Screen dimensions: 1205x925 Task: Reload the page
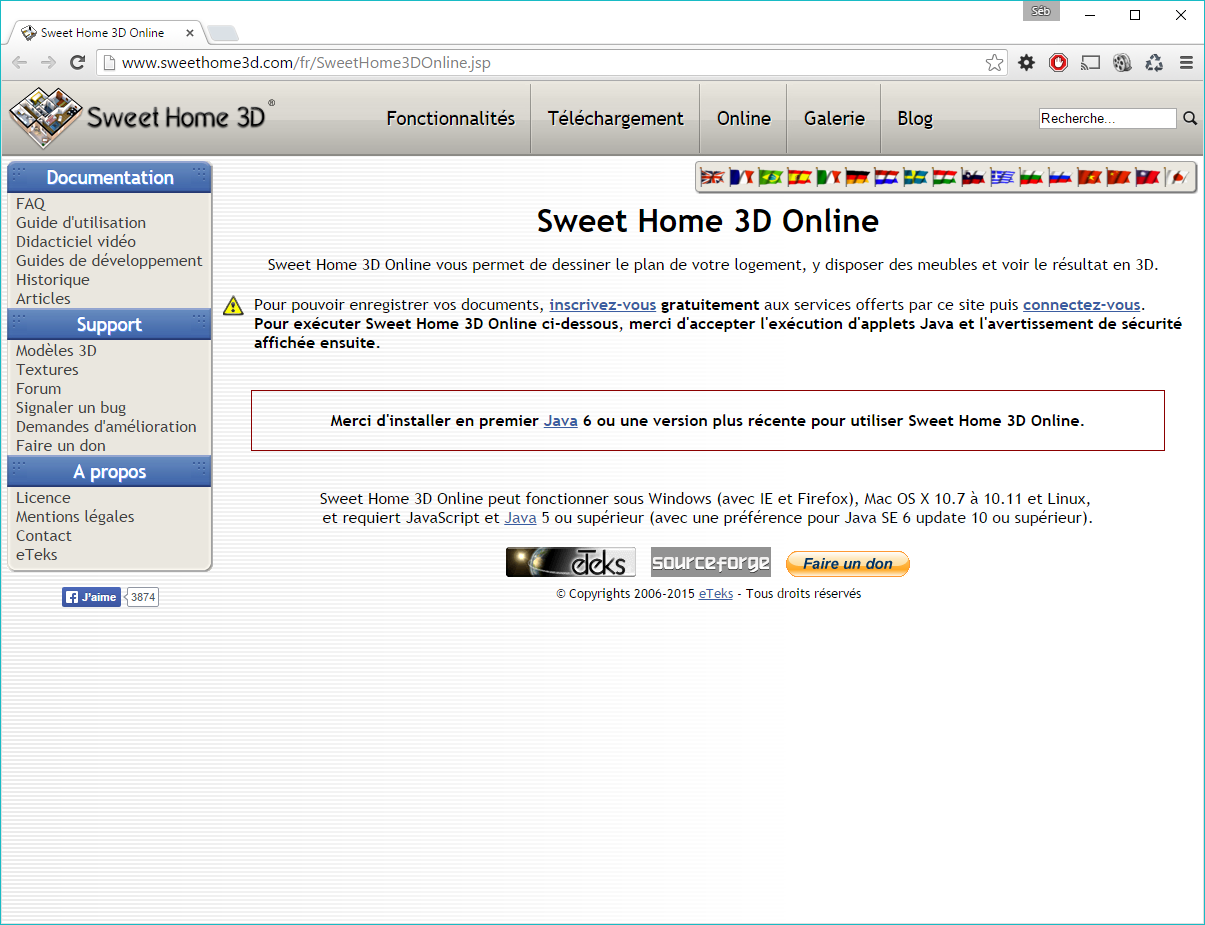click(x=77, y=63)
